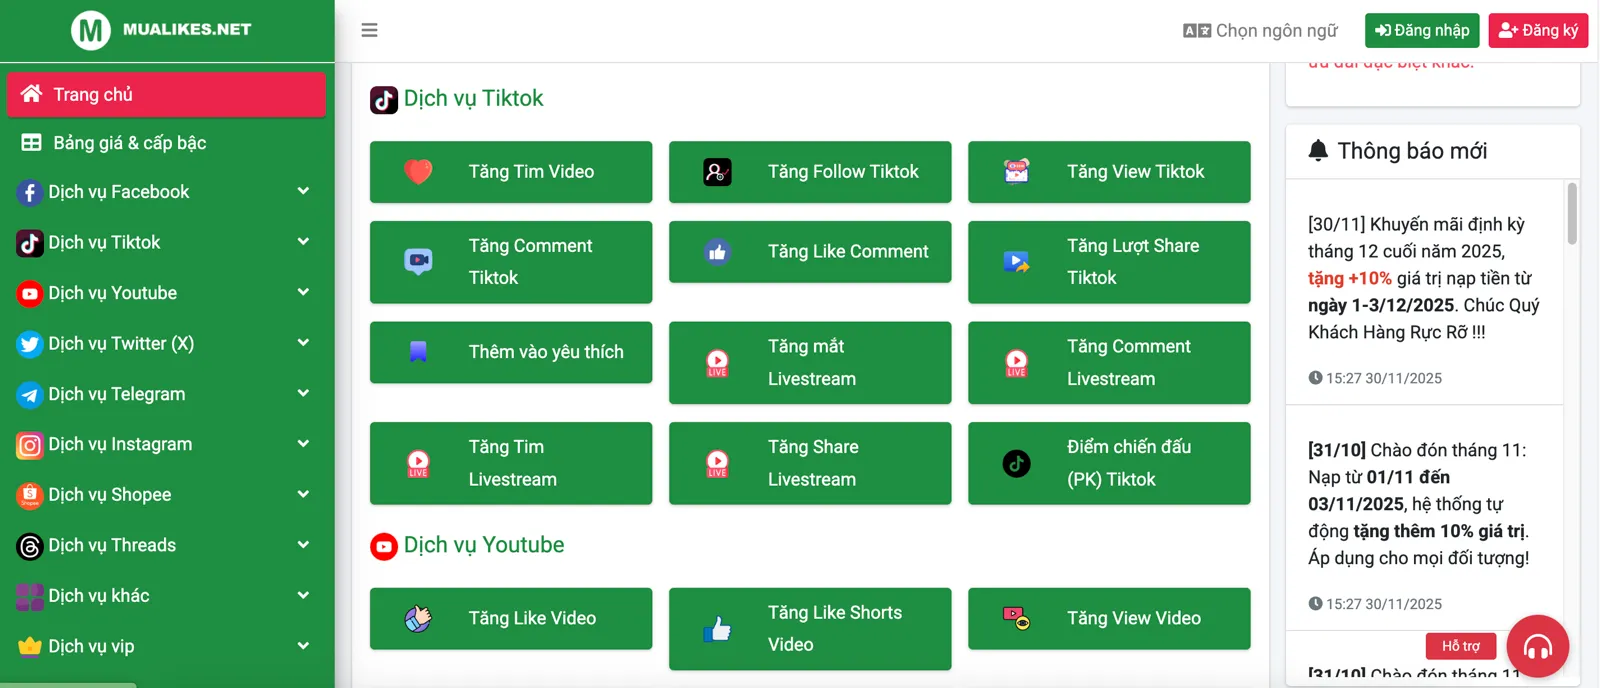Click the Hỗ trợ label near the support icon

click(1461, 646)
